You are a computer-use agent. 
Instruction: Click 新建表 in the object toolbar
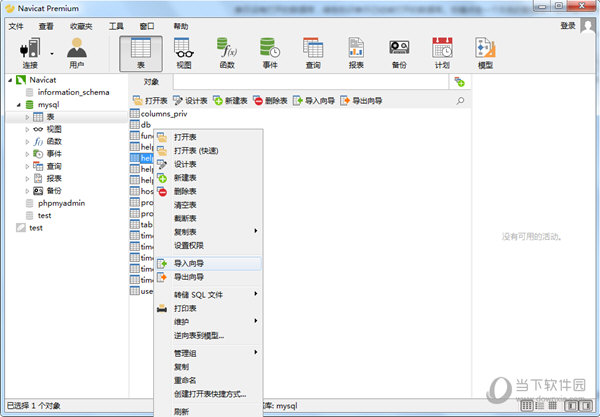(230, 101)
